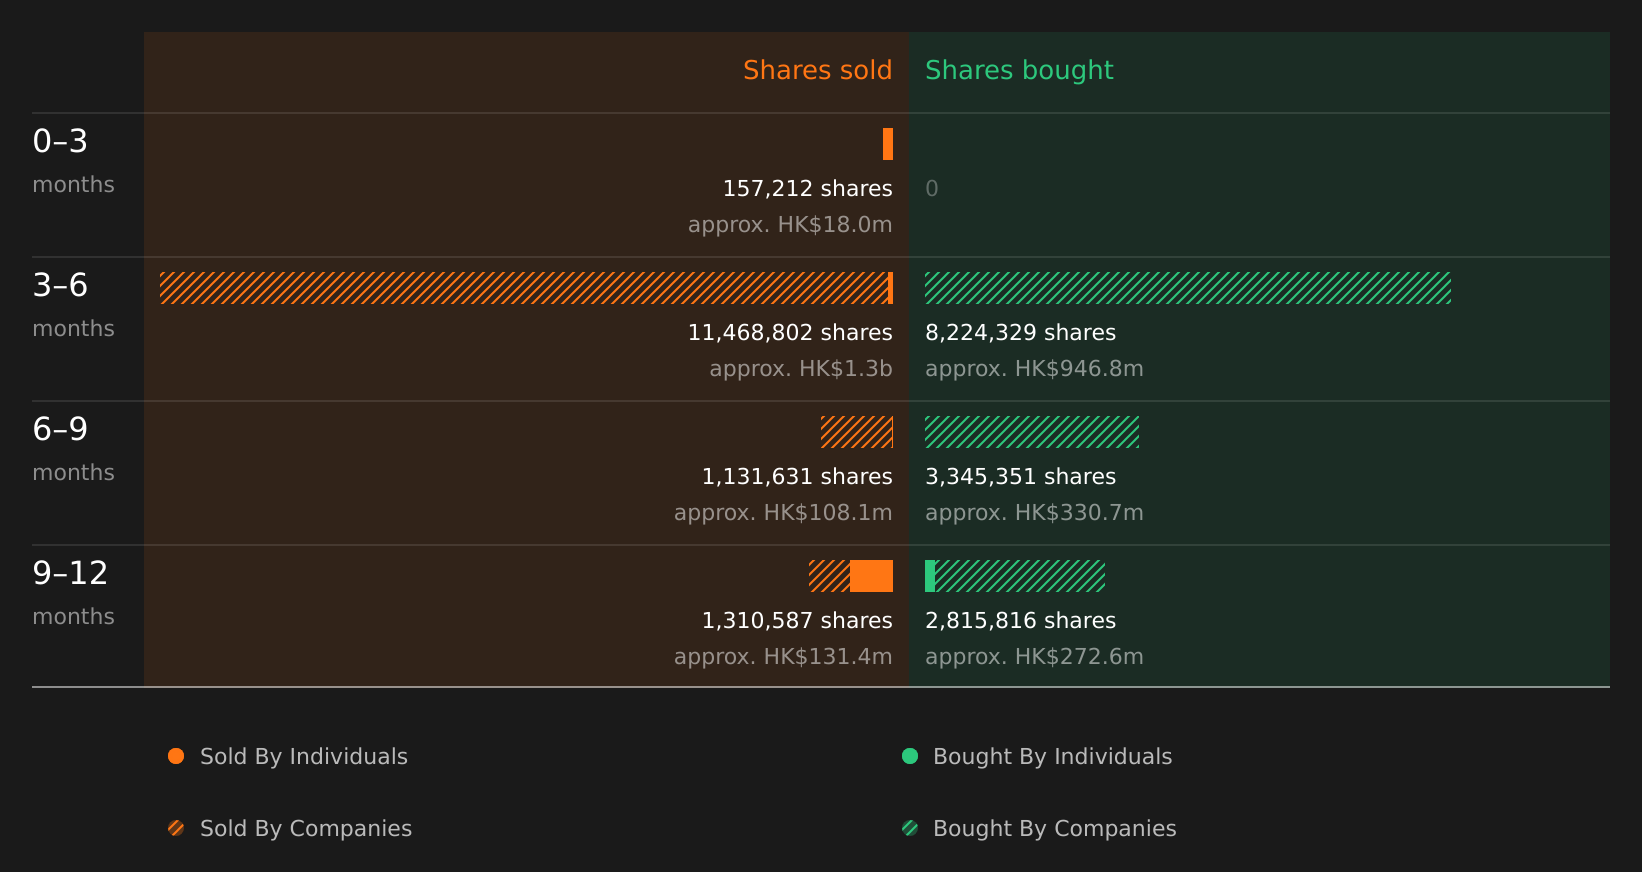Click 'approx. HK$1.3b' text
Screen dimensions: 1642x872
(801, 368)
